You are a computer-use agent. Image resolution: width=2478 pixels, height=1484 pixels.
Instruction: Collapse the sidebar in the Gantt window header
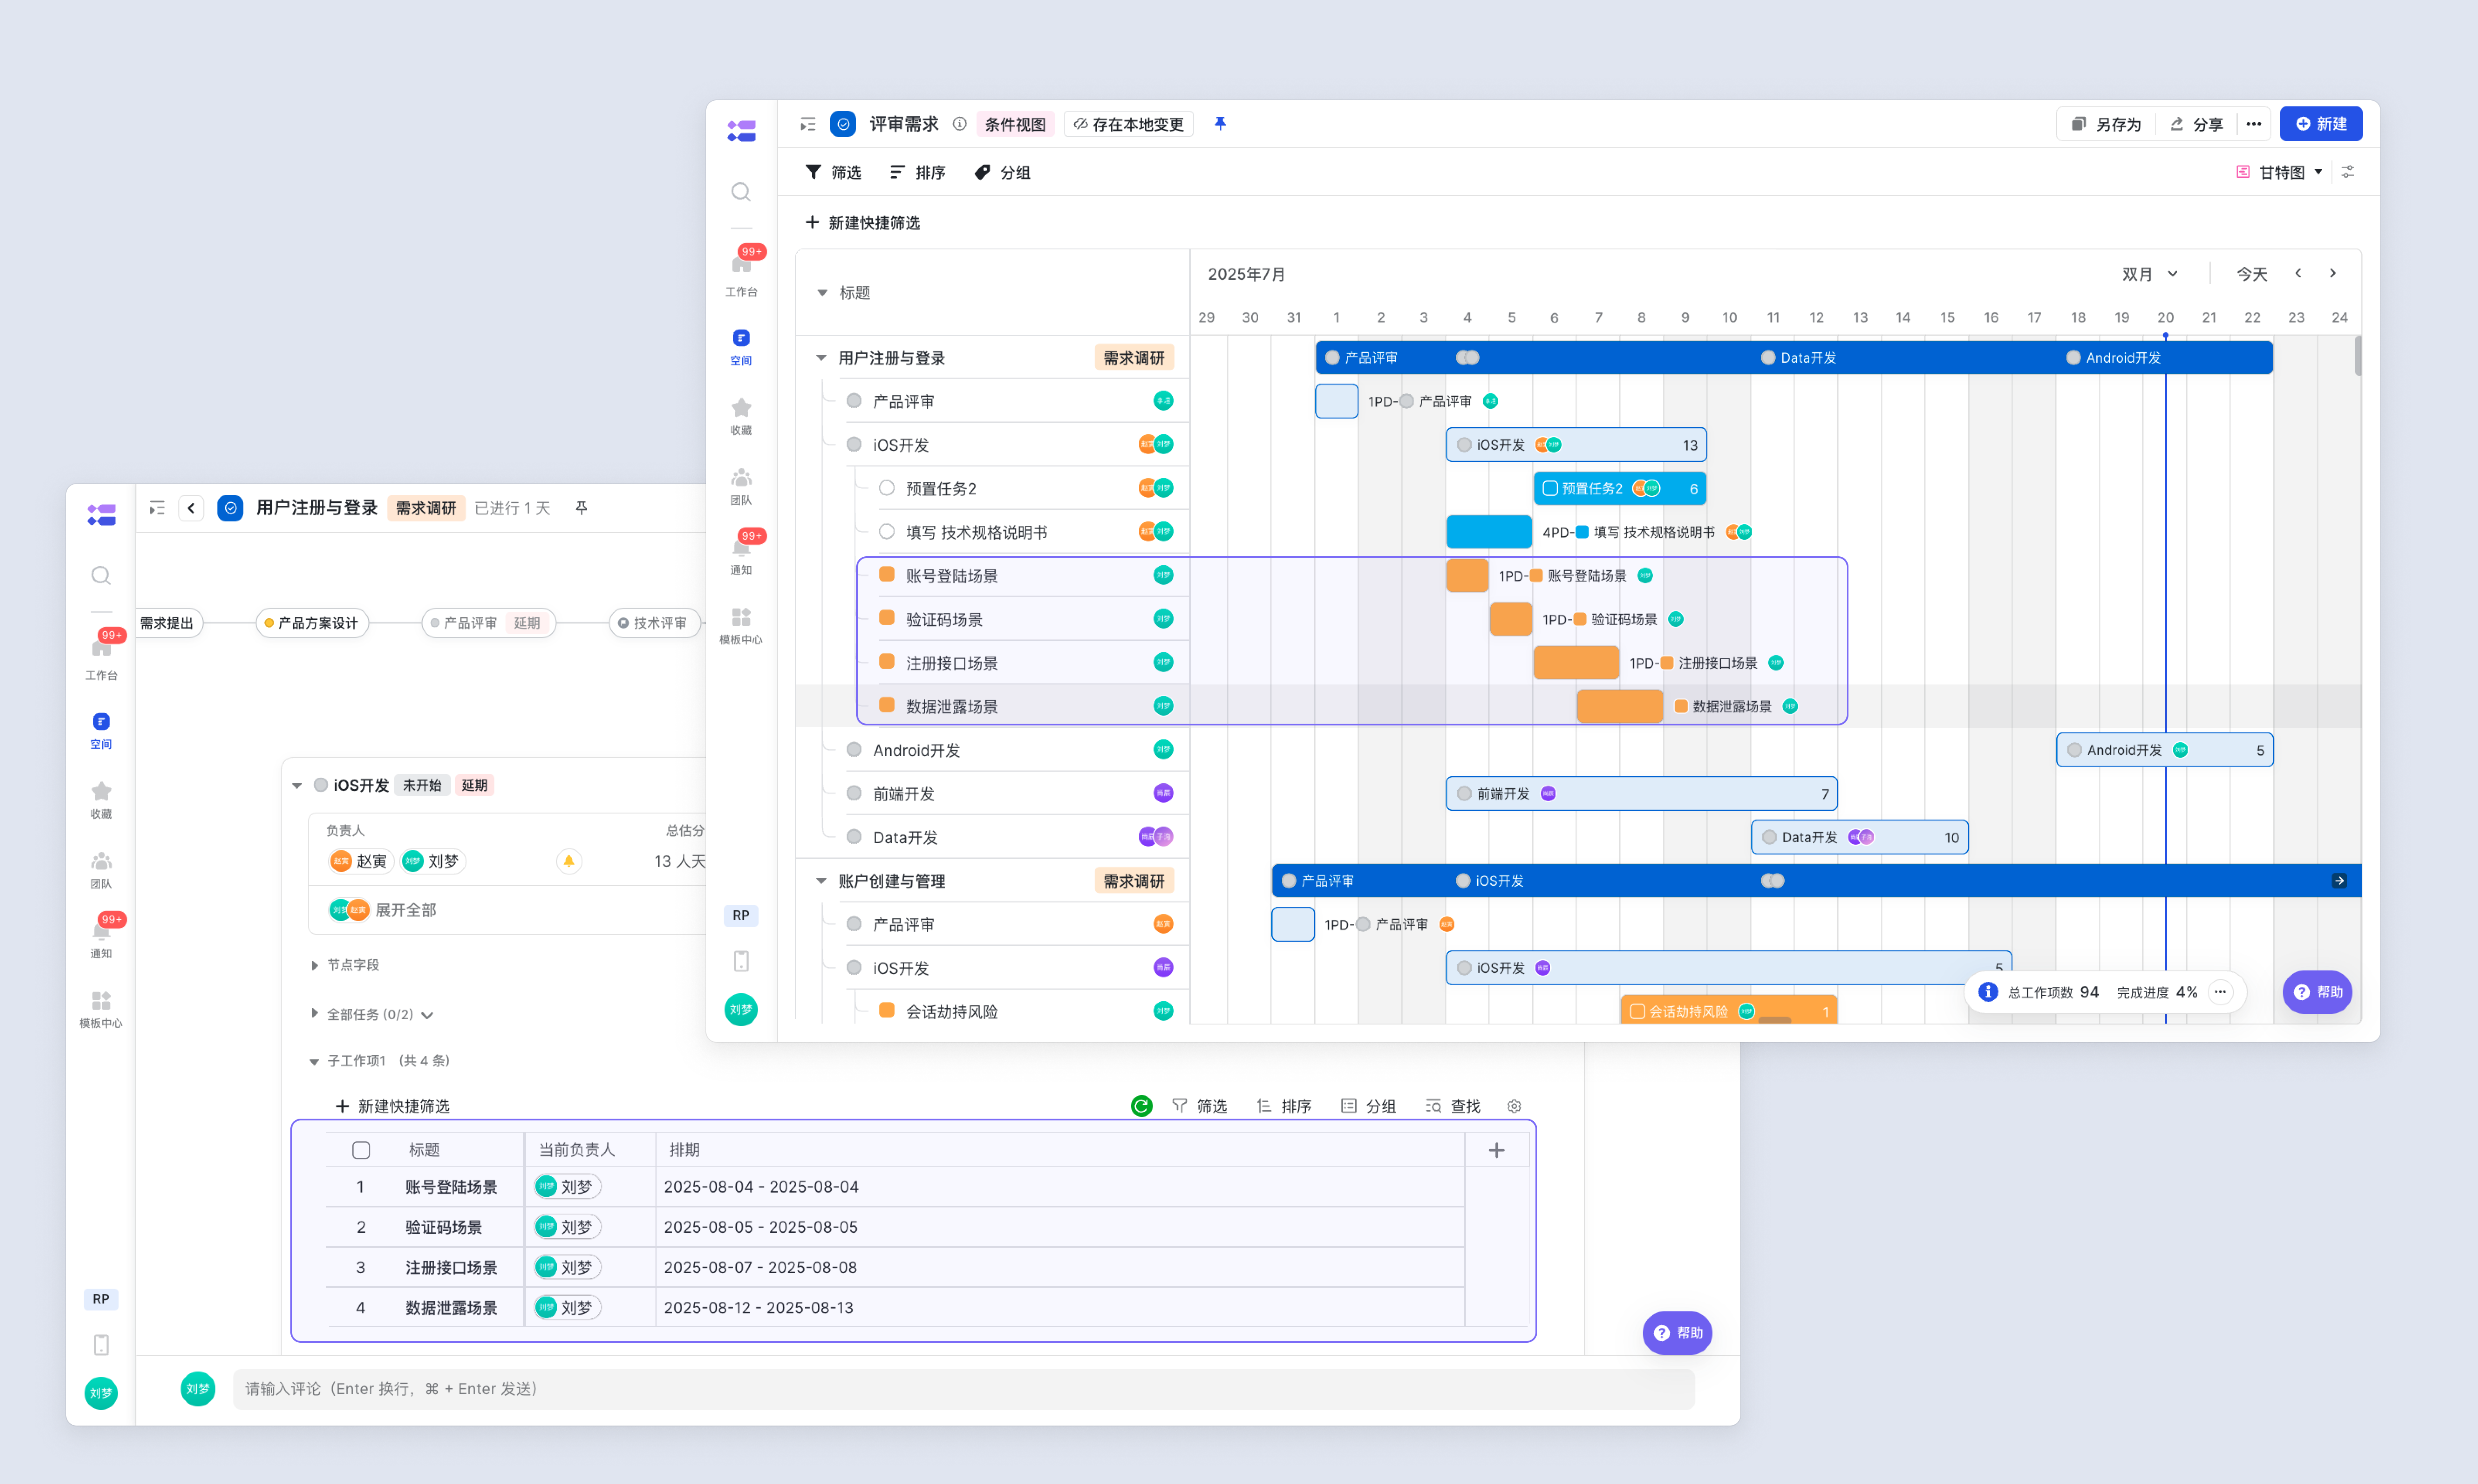coord(808,124)
